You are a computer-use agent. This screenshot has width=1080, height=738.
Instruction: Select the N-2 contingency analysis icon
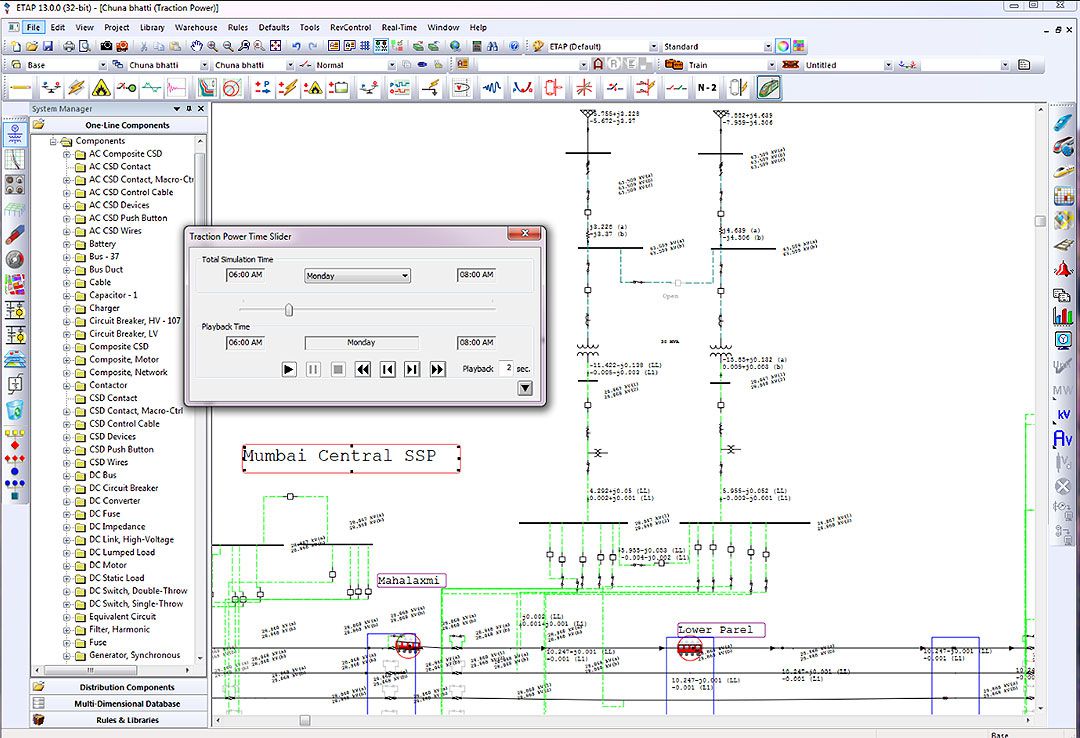[x=707, y=88]
